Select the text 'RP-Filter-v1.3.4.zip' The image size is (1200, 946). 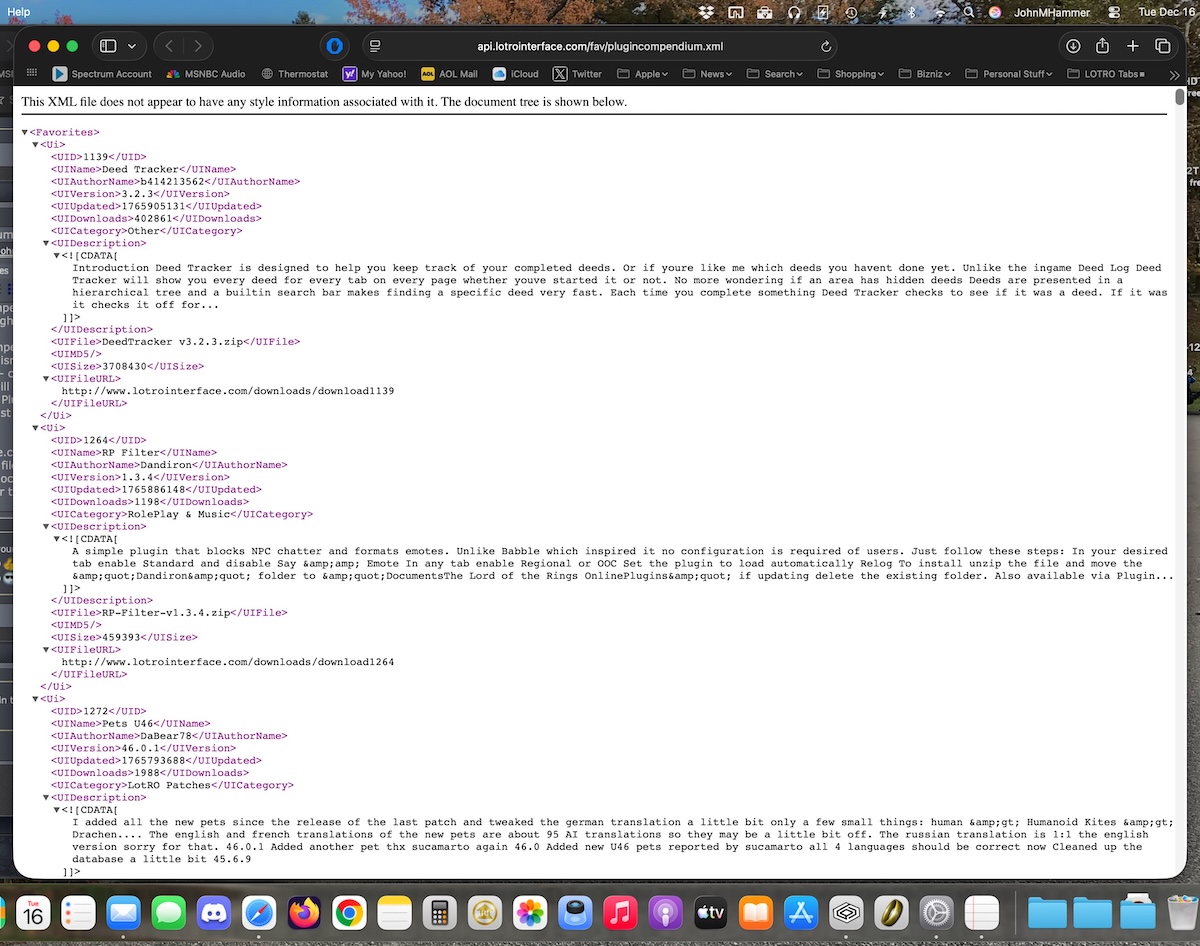[x=167, y=613]
